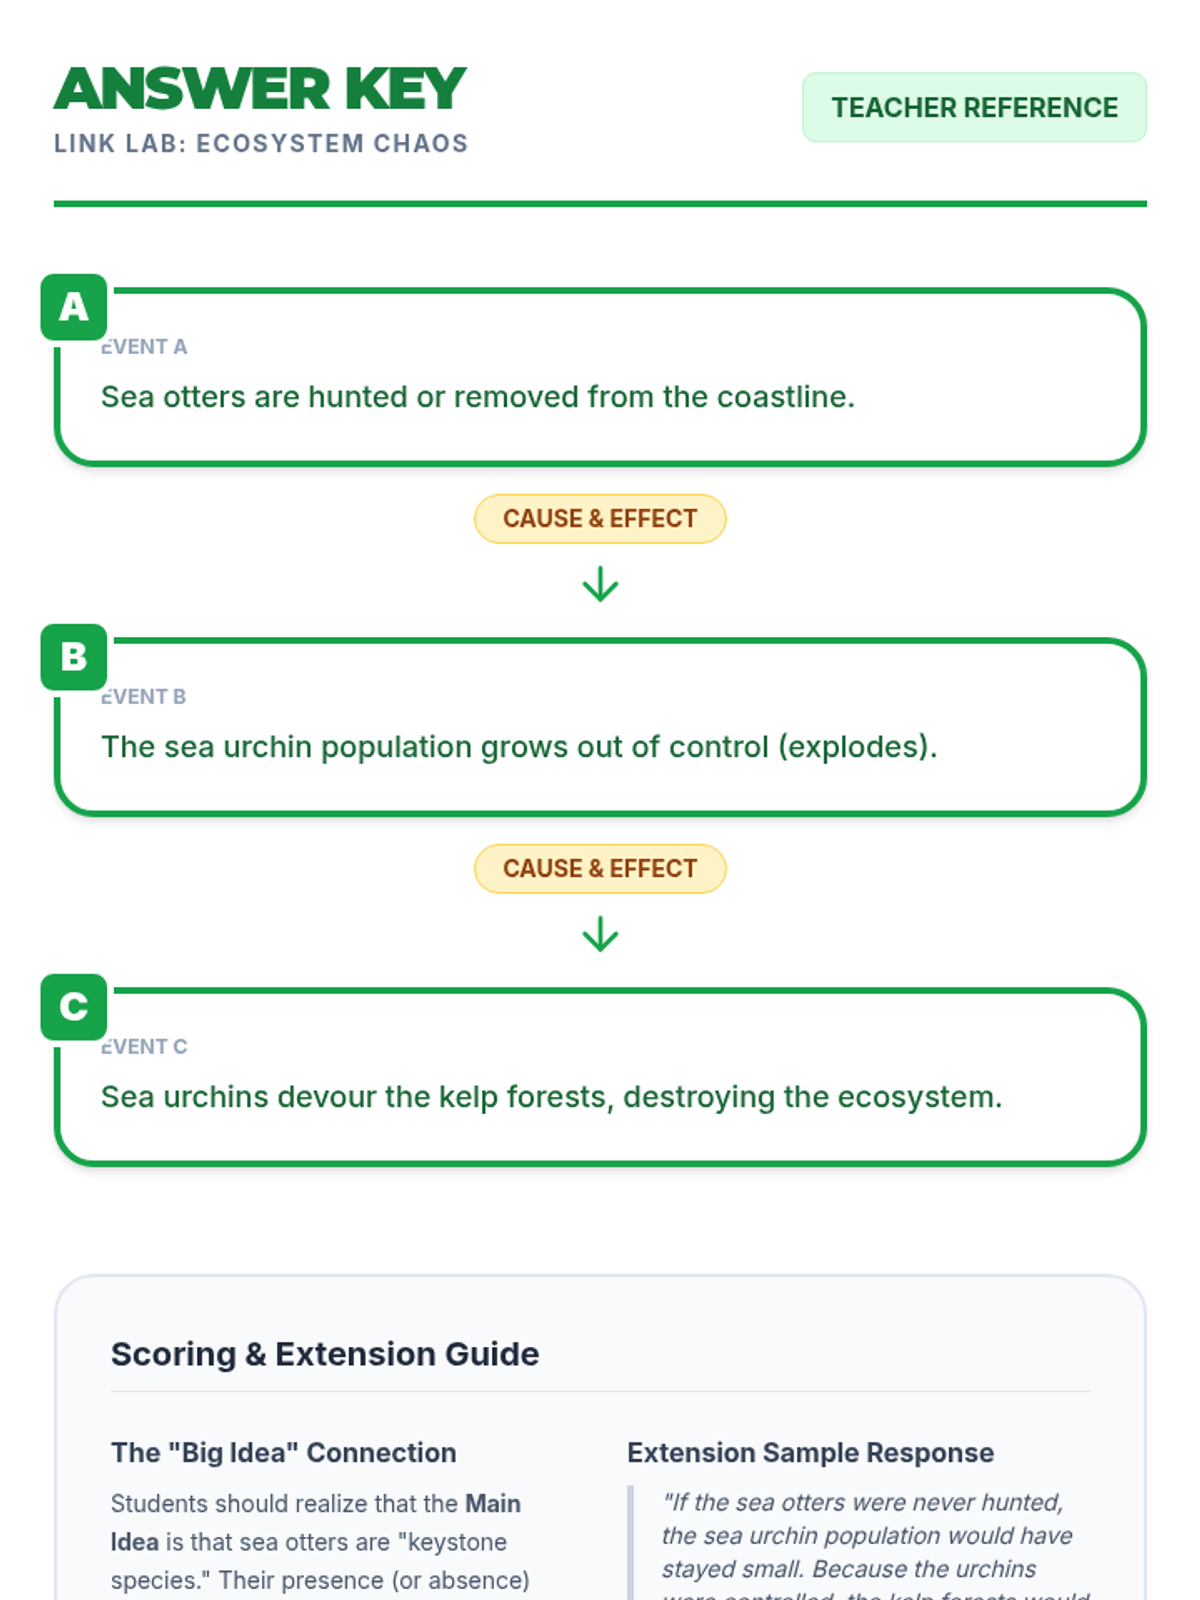The image size is (1200, 1600).
Task: Click the urchins devour kelp forests sentence
Action: [551, 1097]
